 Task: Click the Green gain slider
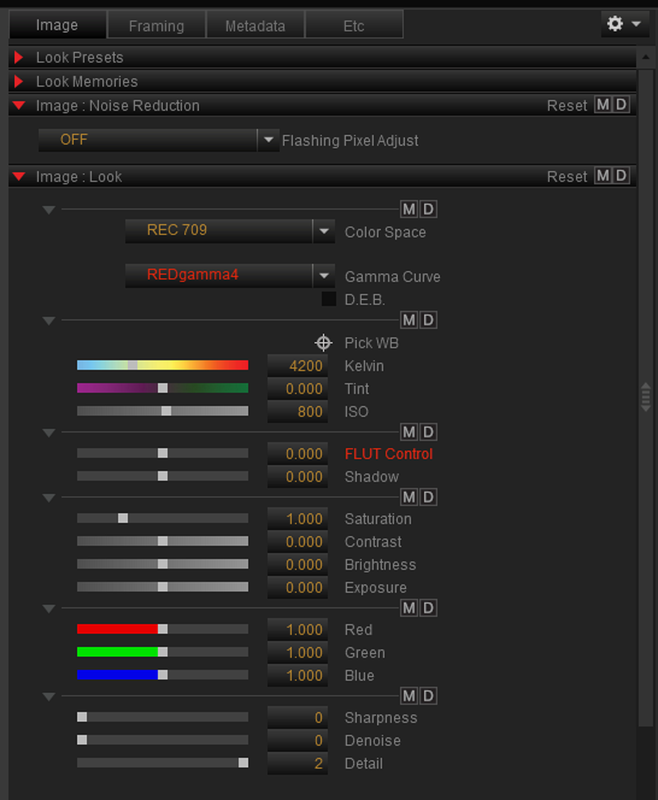pyautogui.click(x=163, y=652)
